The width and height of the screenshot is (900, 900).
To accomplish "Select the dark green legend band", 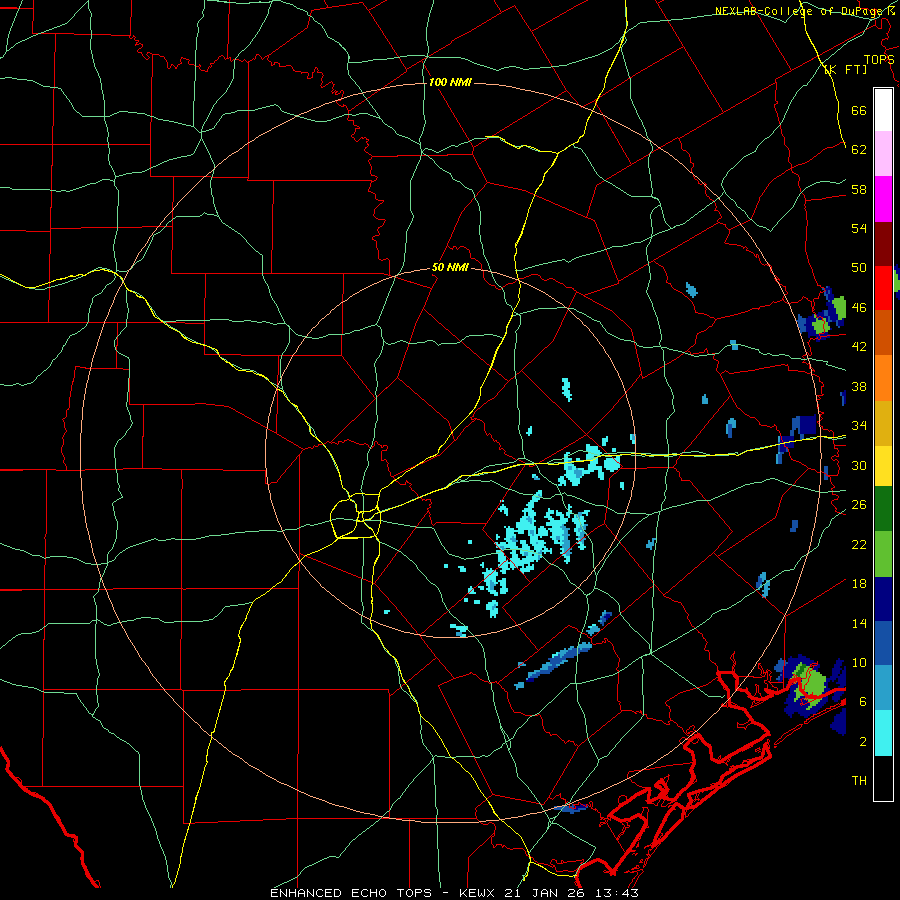I will click(883, 509).
